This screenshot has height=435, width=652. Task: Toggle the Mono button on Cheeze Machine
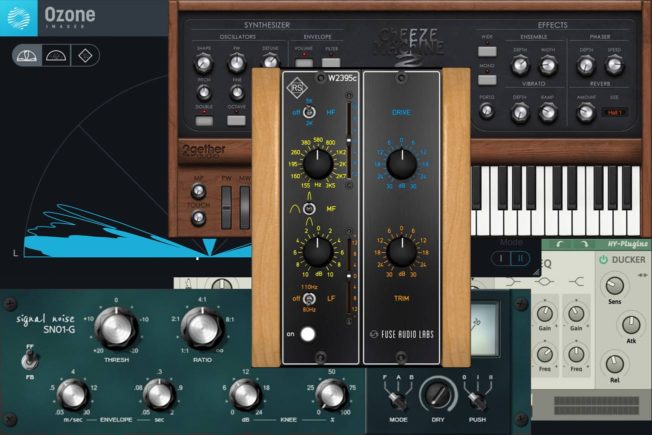[487, 80]
